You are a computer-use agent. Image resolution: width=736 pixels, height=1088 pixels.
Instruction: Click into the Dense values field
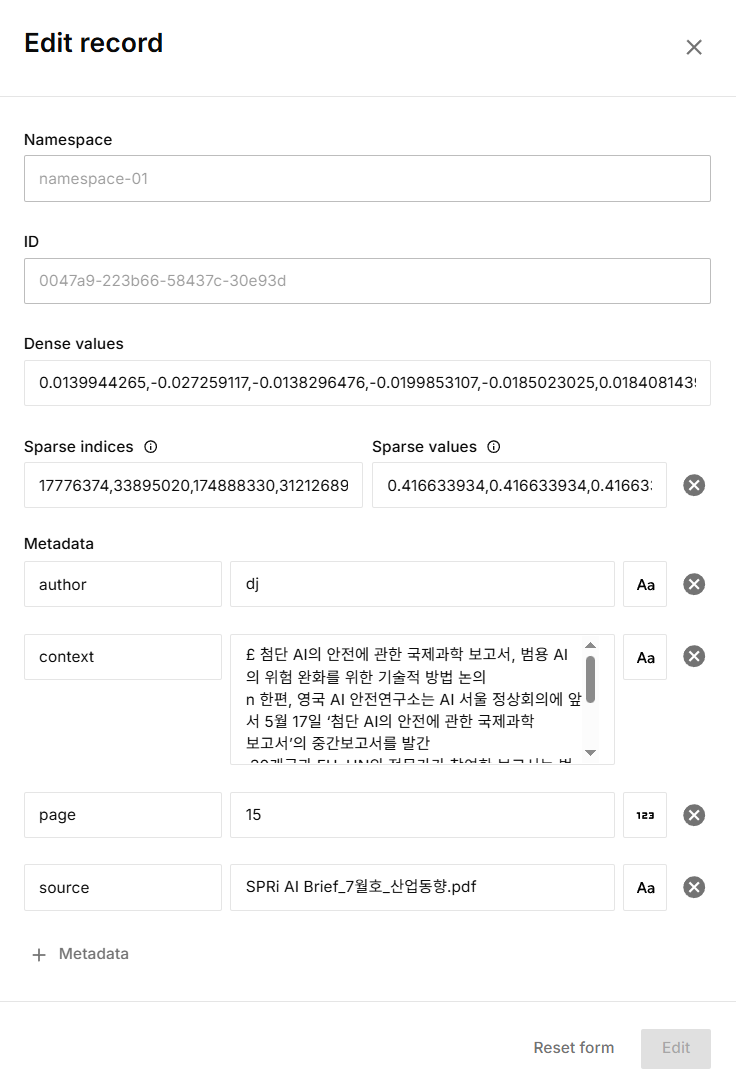[367, 383]
